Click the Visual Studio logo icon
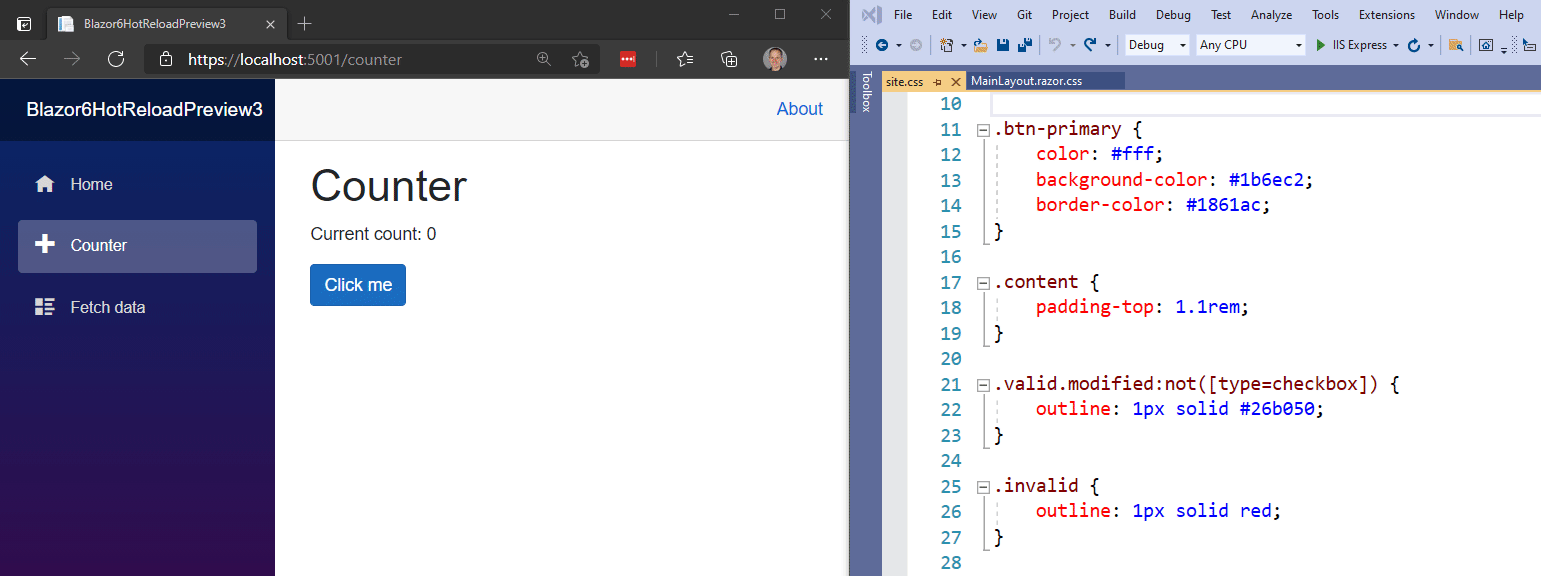This screenshot has width=1541, height=576. [871, 15]
